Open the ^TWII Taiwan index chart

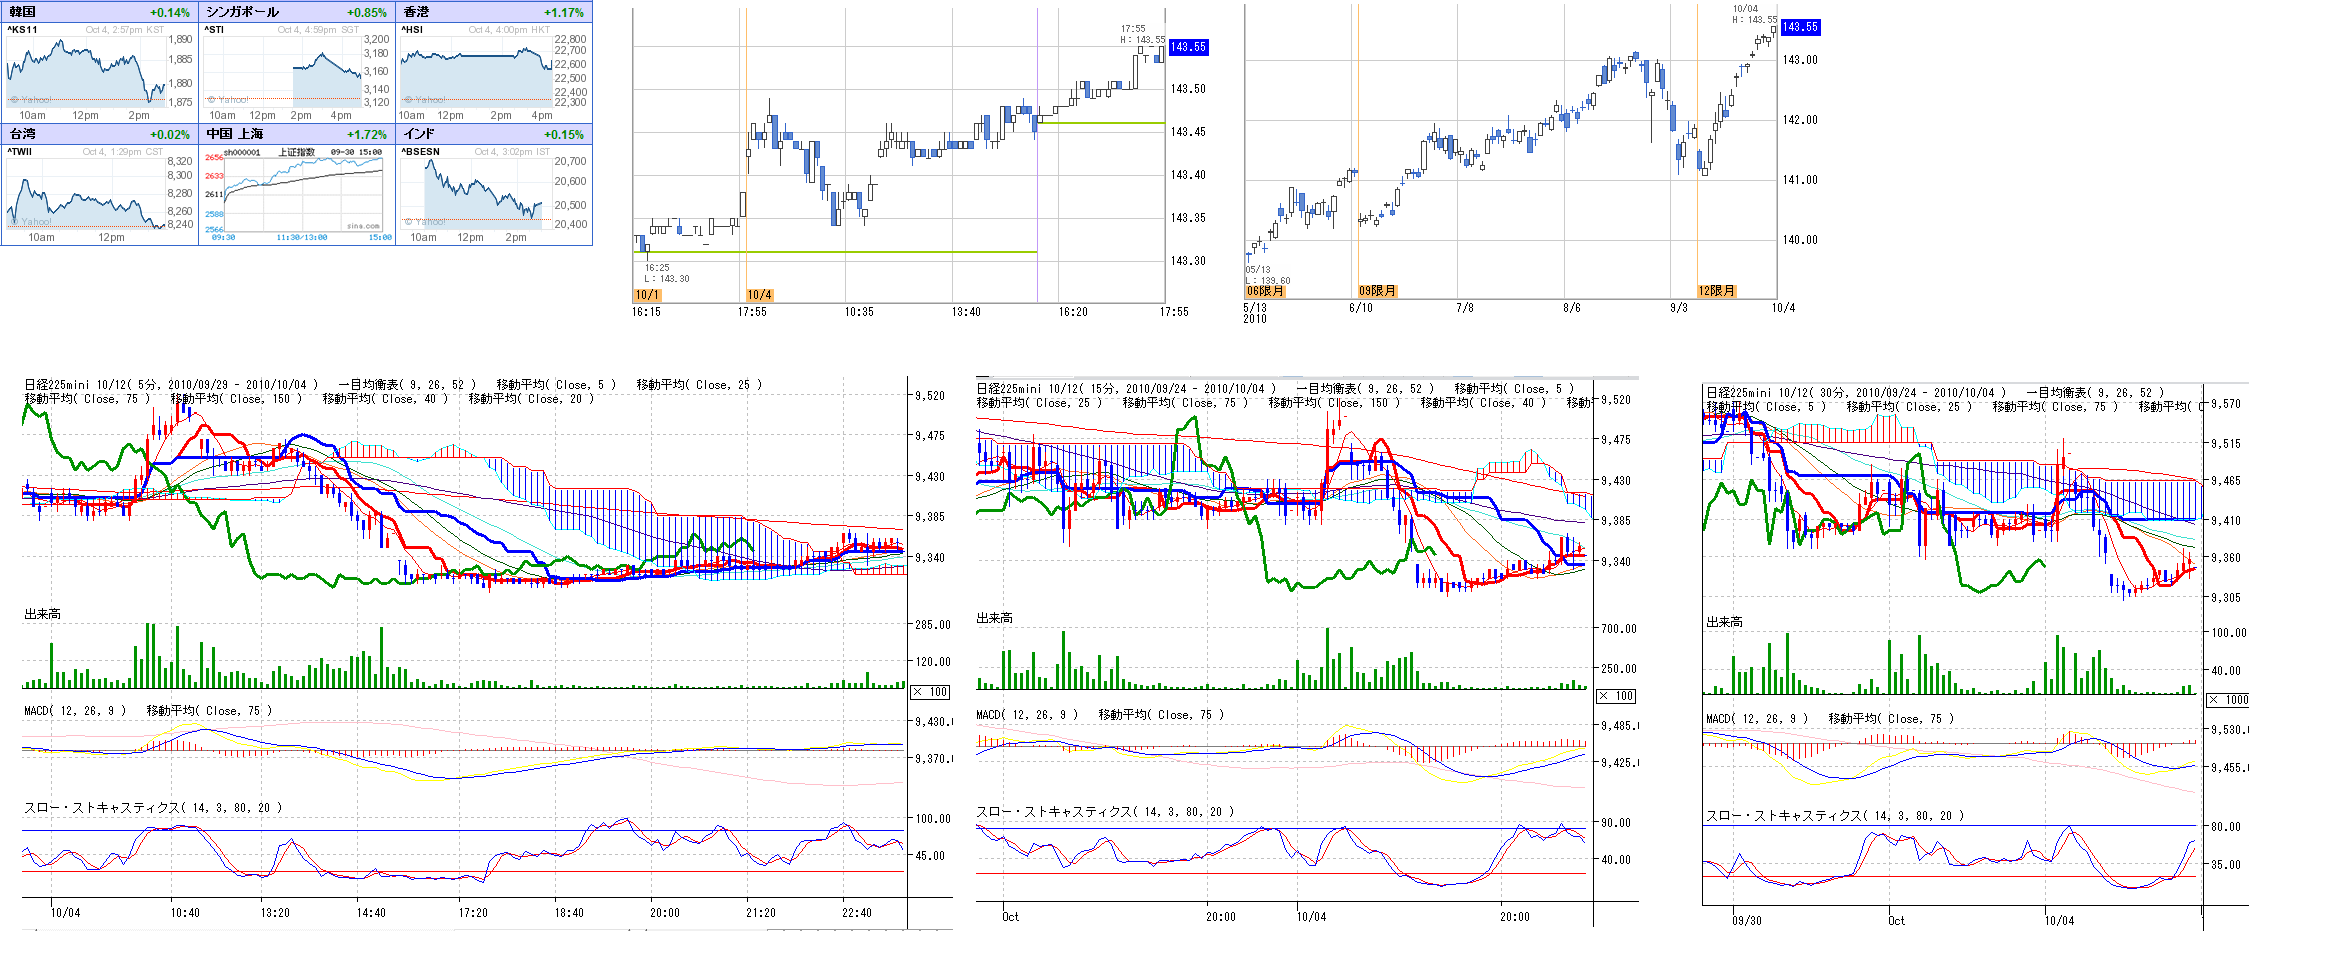point(85,192)
